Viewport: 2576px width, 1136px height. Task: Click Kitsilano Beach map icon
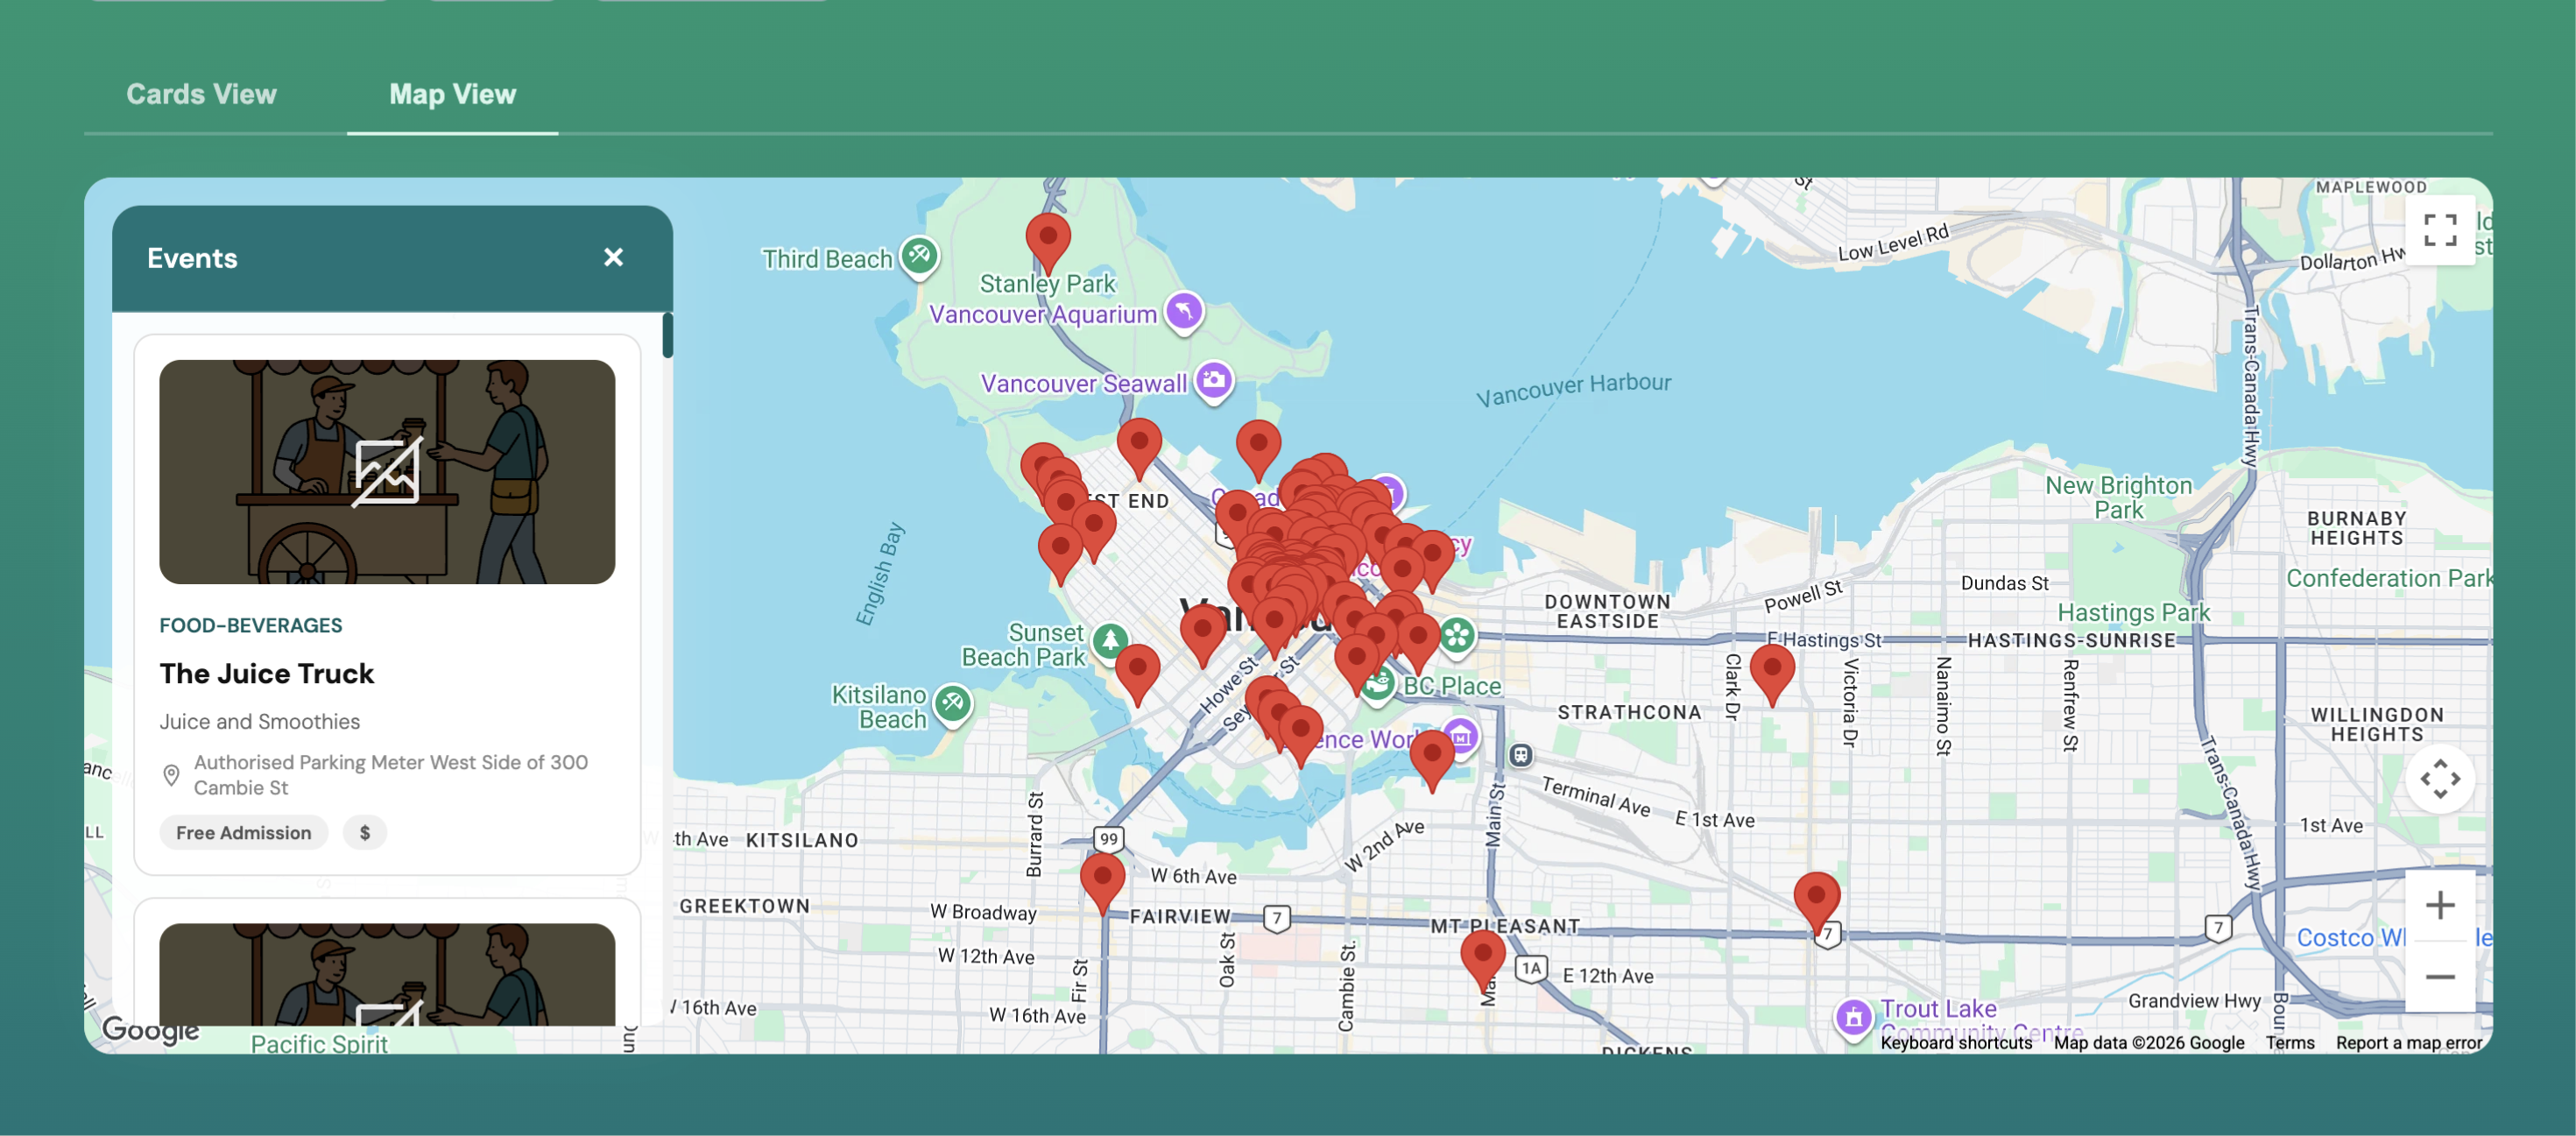click(953, 704)
